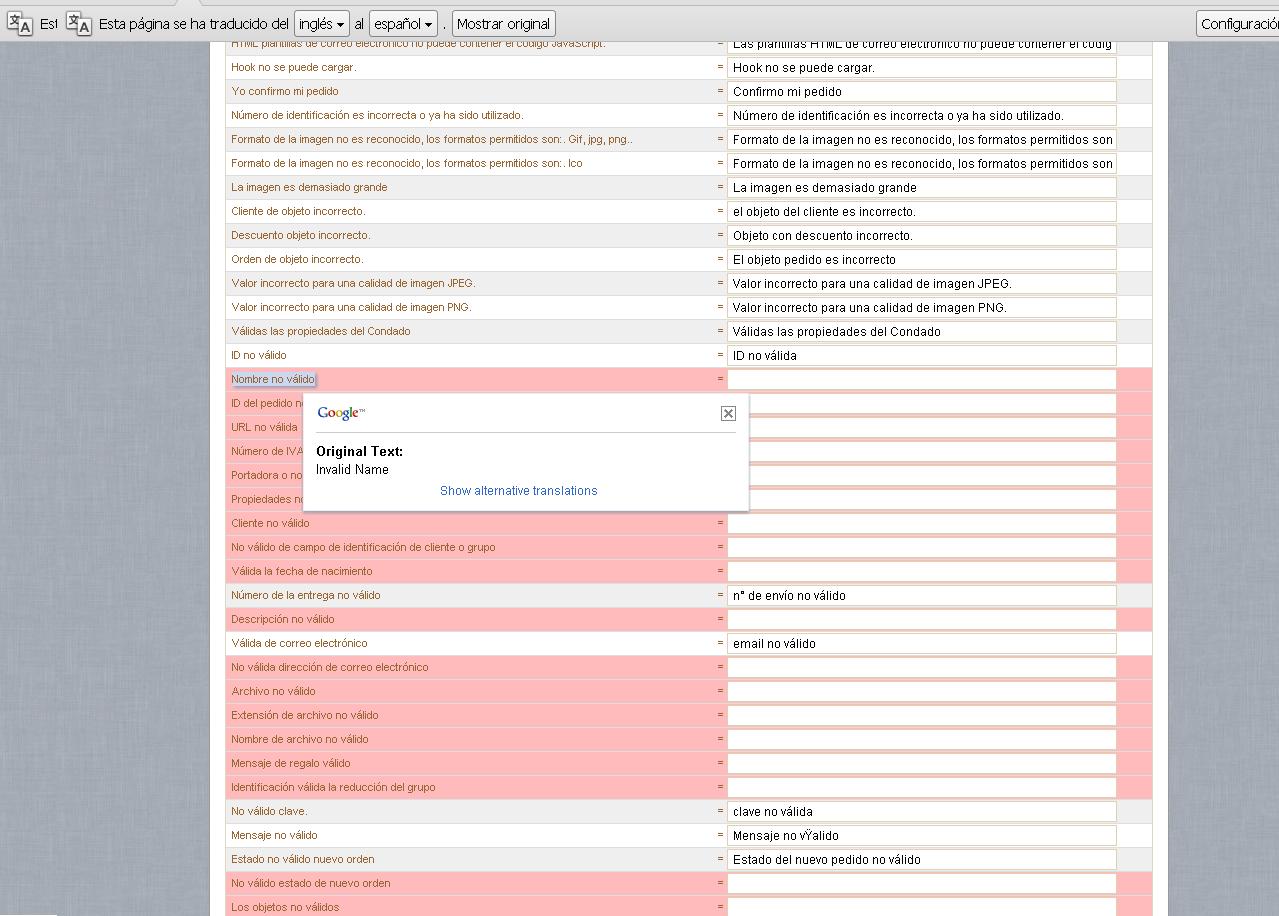The image size is (1279, 916).
Task: Click 'Show alternative translations' link
Action: coord(519,491)
